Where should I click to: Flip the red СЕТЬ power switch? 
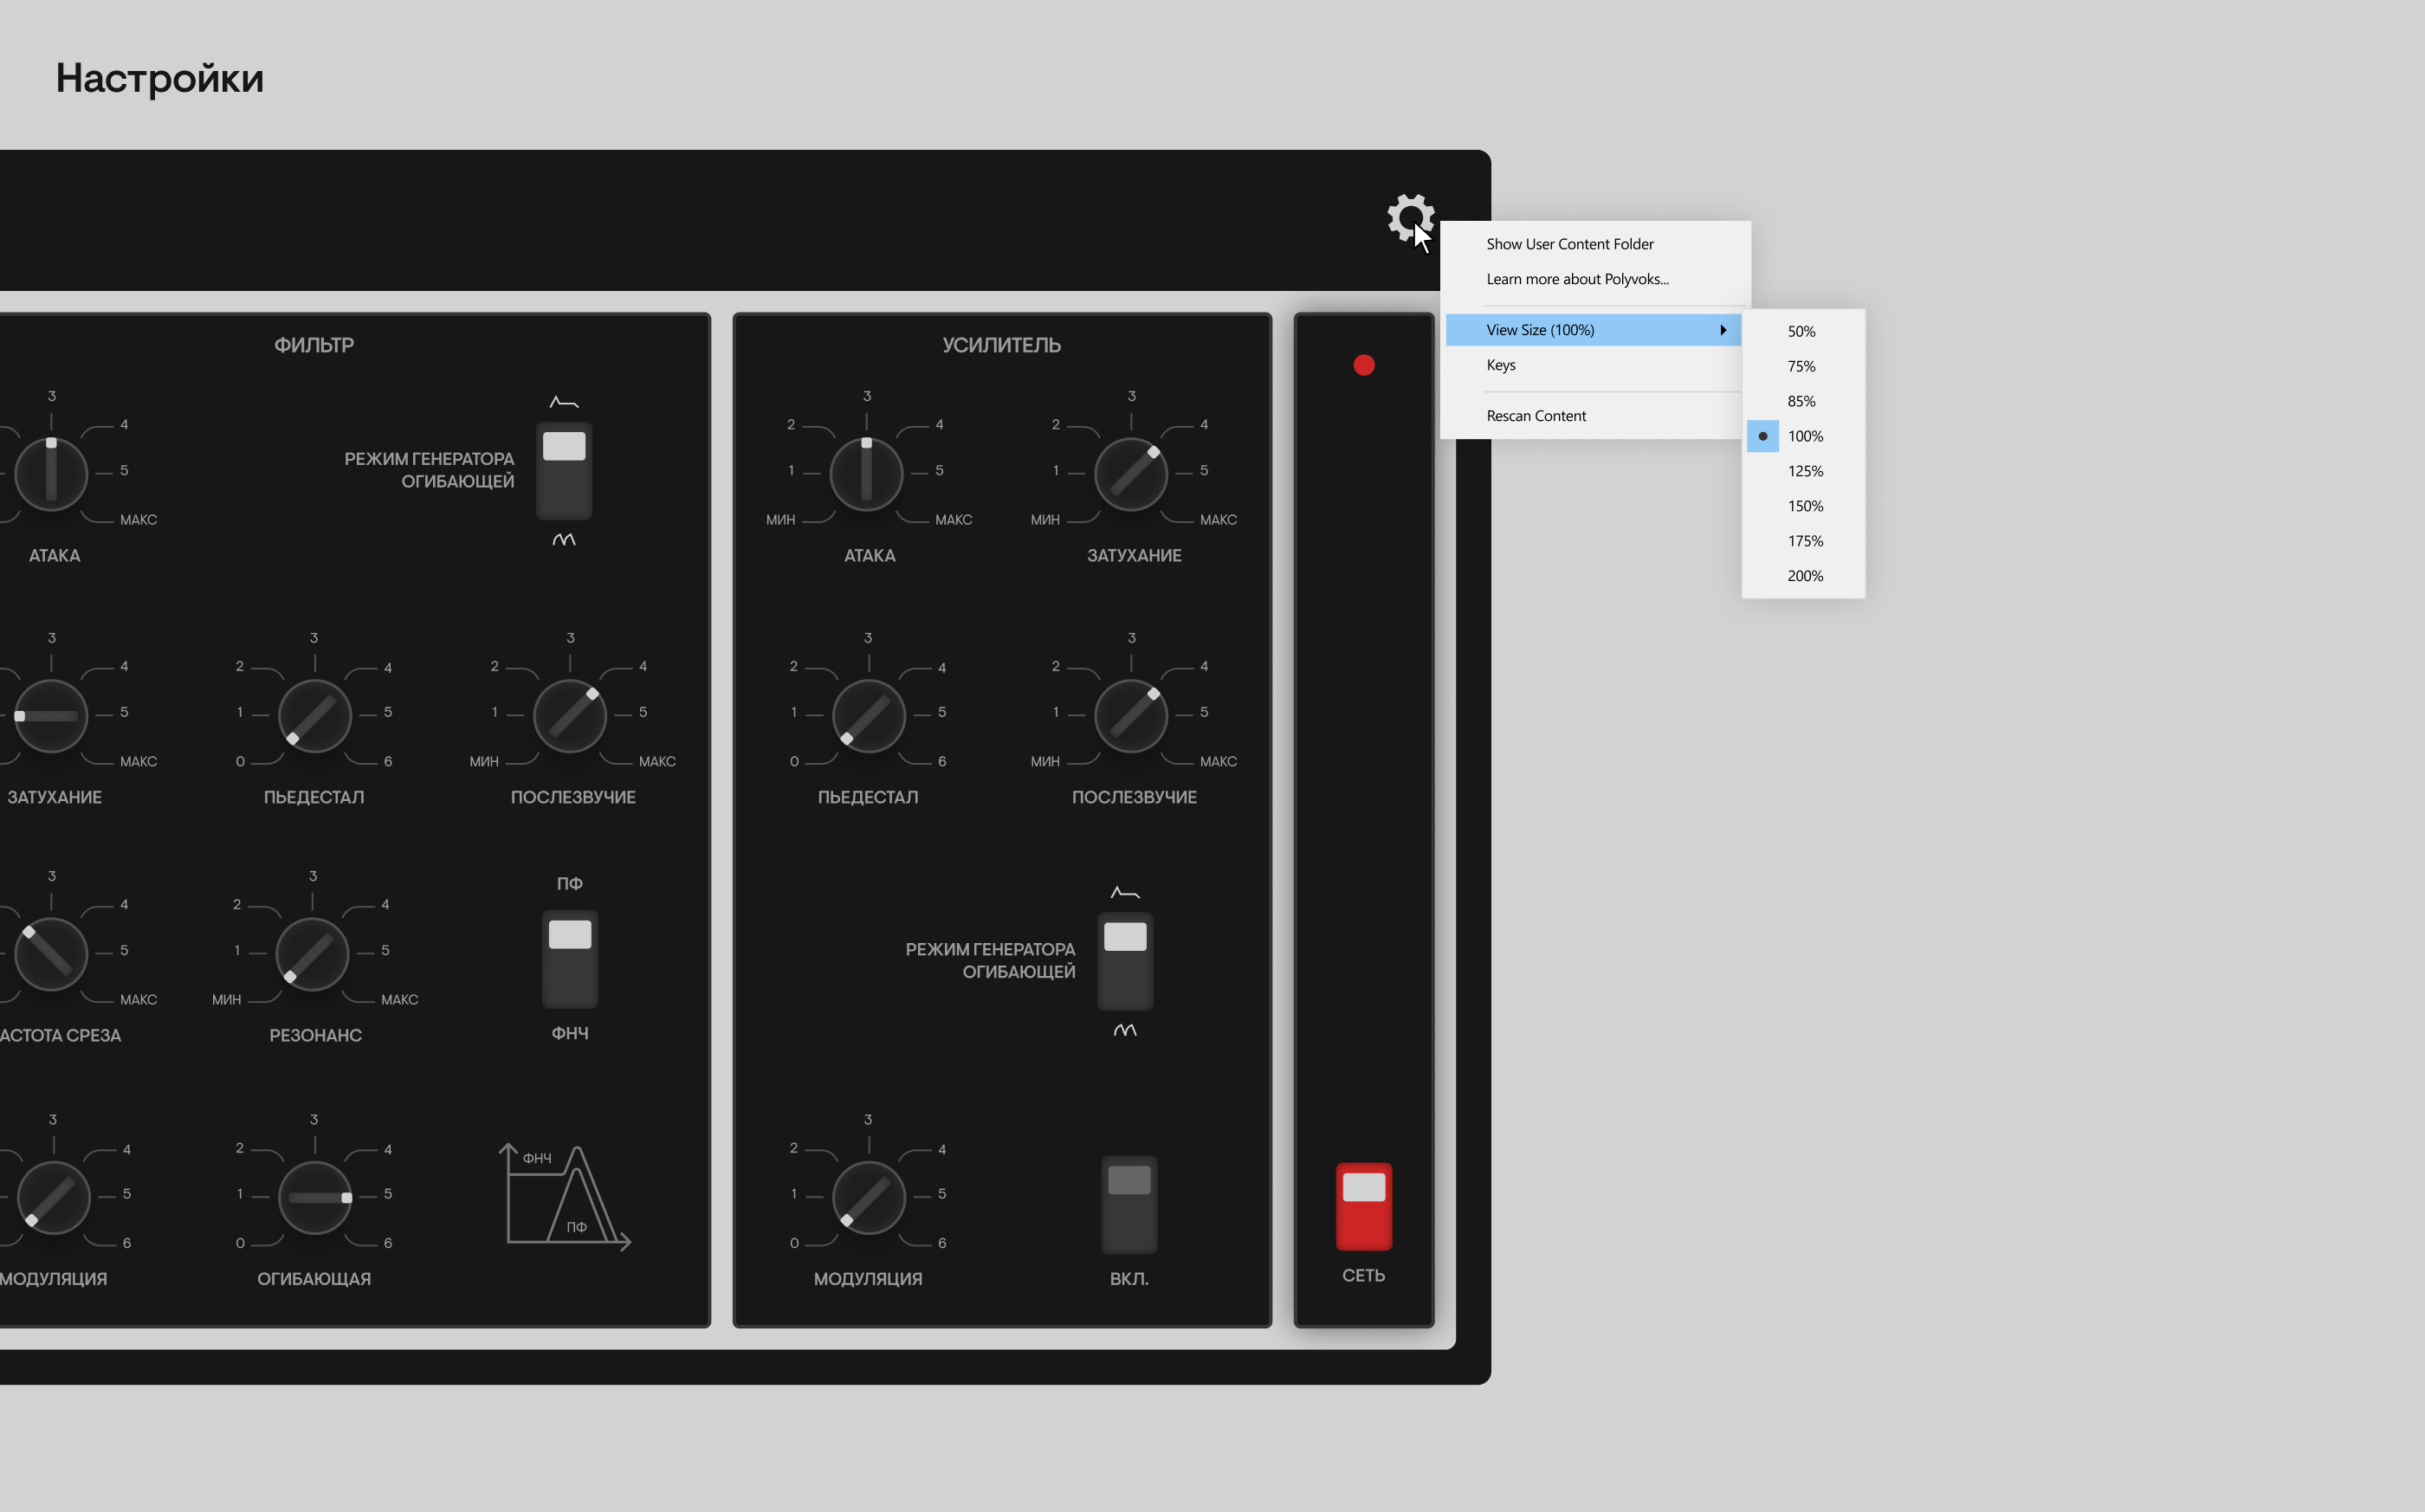click(x=1363, y=1207)
